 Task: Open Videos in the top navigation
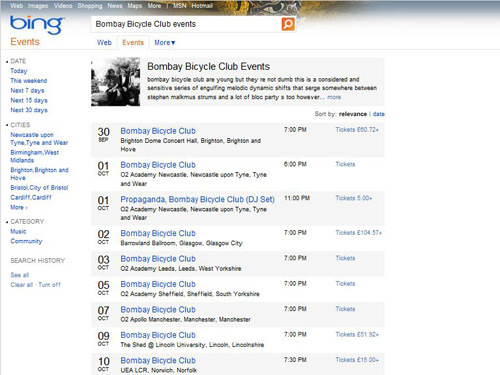point(63,6)
